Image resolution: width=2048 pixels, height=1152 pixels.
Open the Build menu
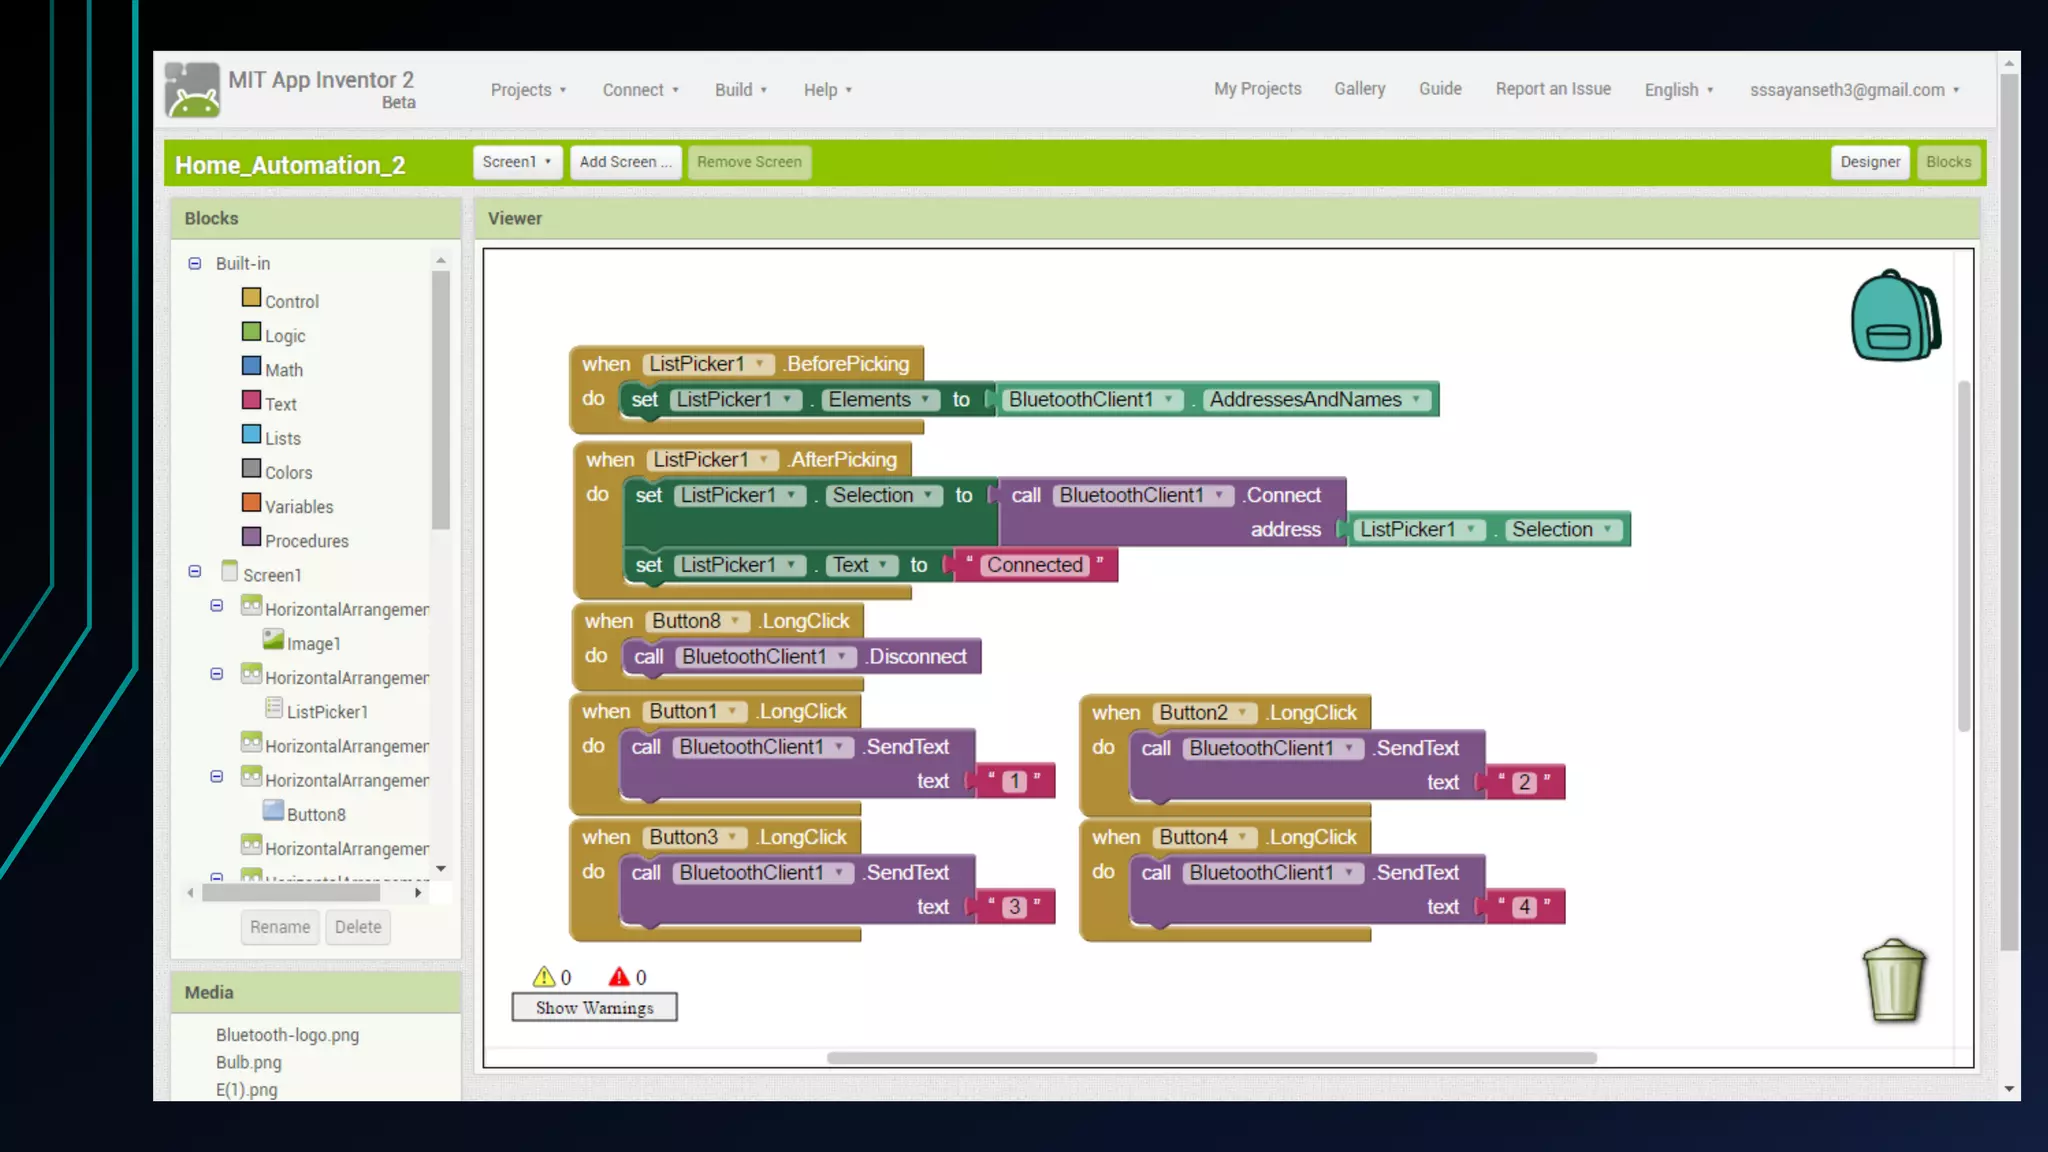[740, 90]
